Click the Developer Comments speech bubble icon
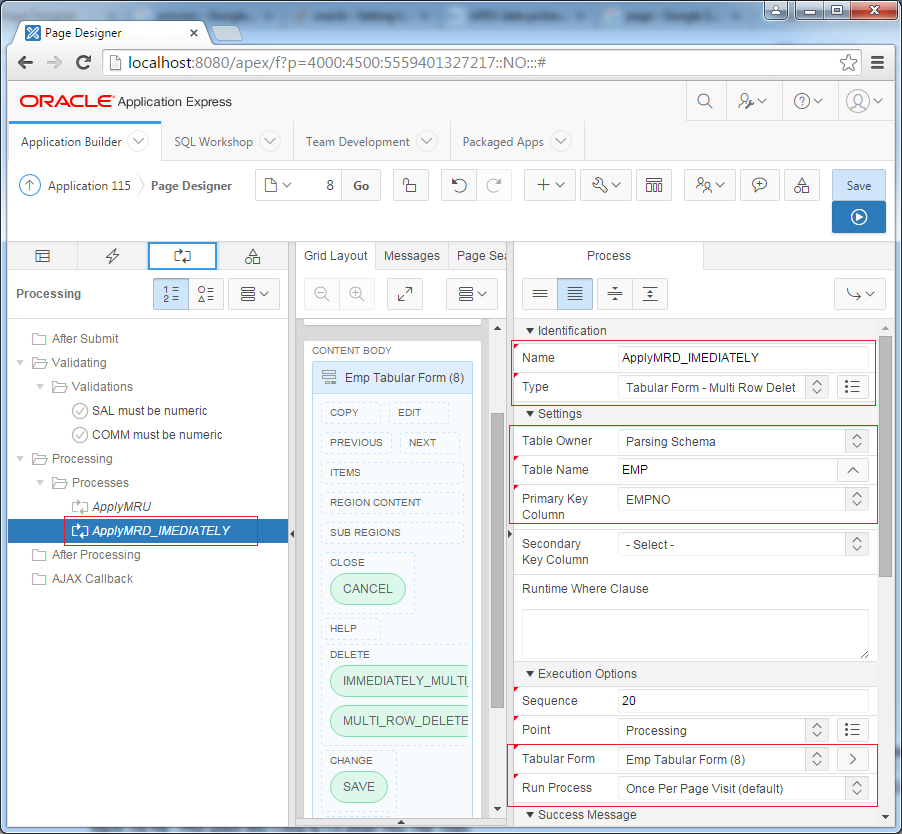Image resolution: width=902 pixels, height=834 pixels. tap(759, 185)
